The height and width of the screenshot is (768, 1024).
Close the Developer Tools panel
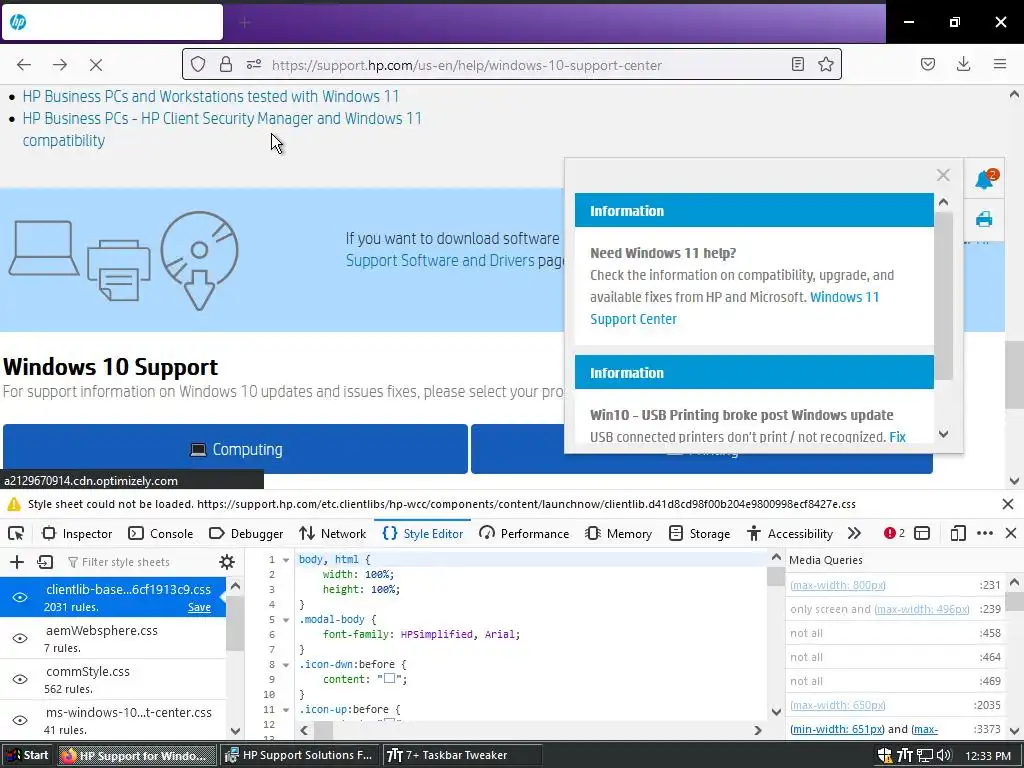(x=1011, y=534)
